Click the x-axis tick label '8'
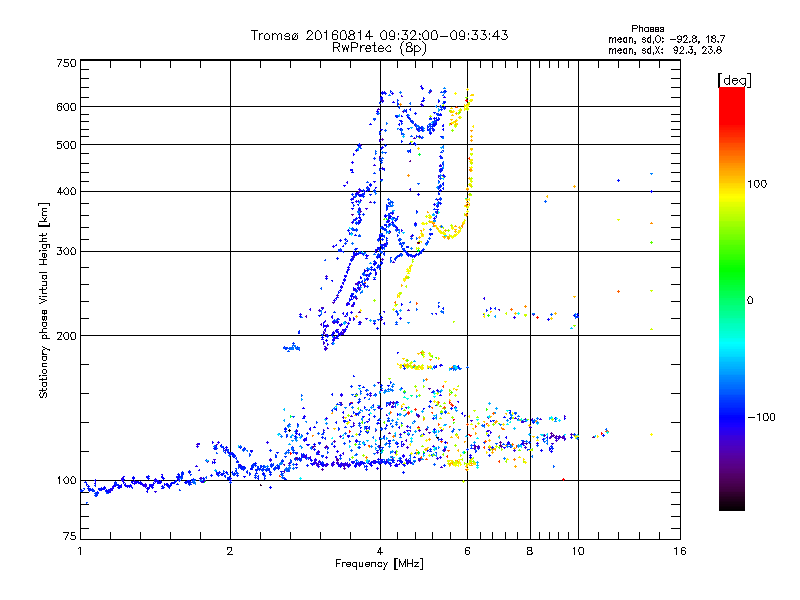Viewport: 800px width, 600px height. (530, 551)
